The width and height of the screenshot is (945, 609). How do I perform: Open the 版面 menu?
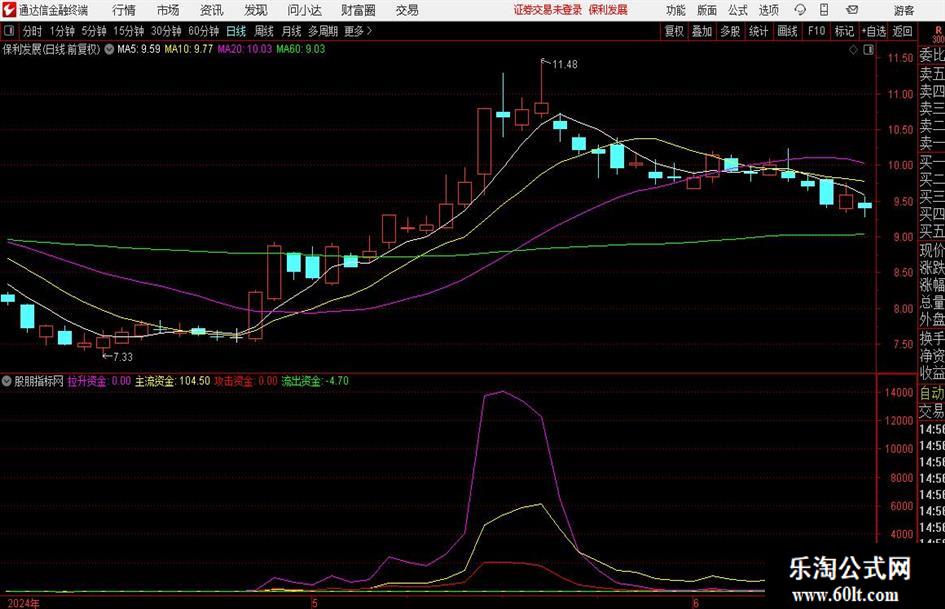[706, 10]
